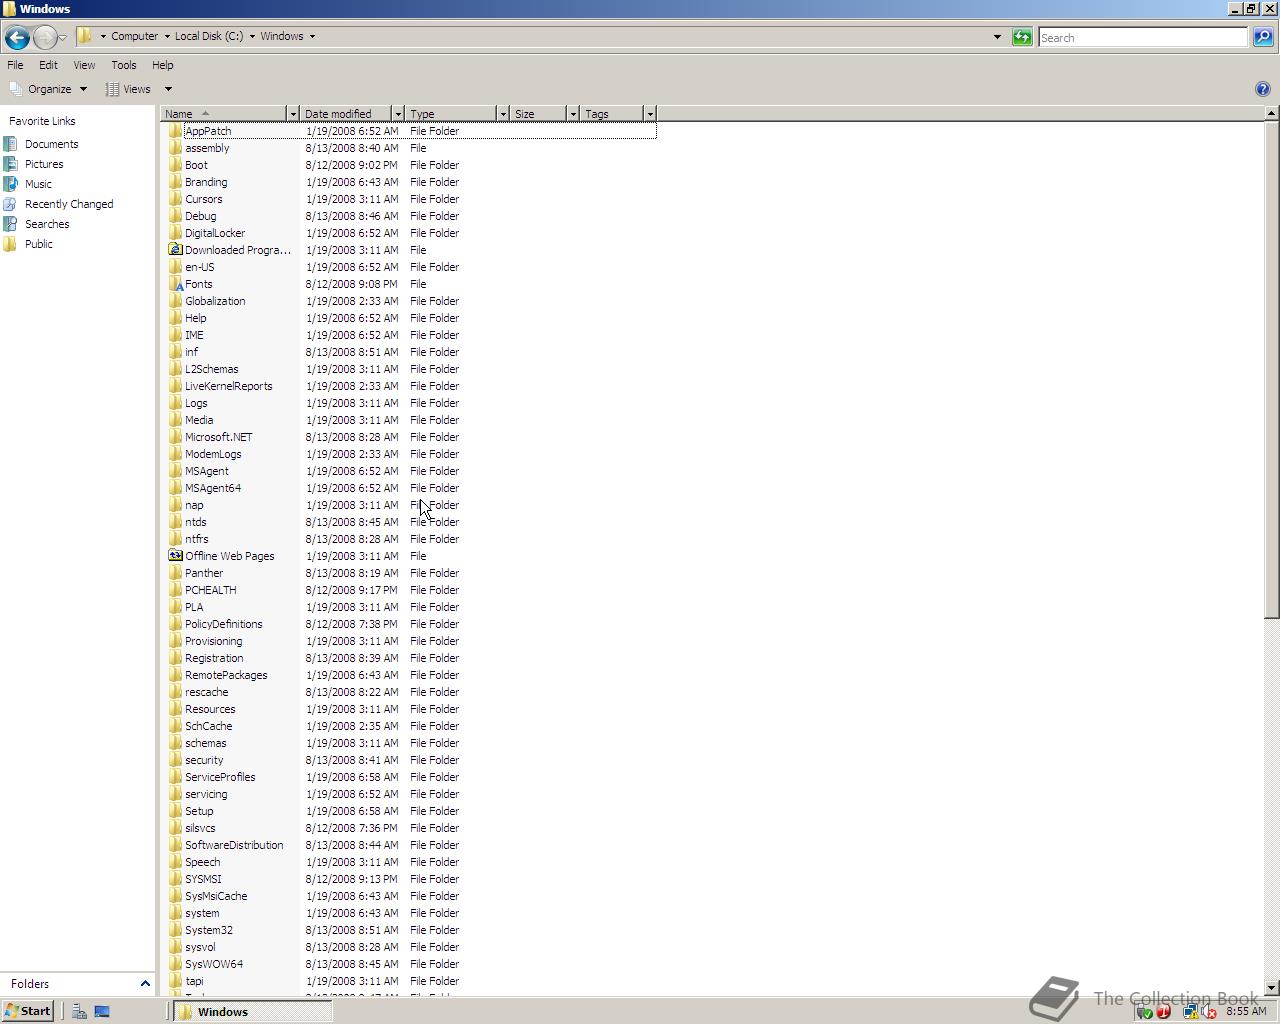Click the search magnifier button
Screen dimensions: 1280x1024
click(1263, 37)
